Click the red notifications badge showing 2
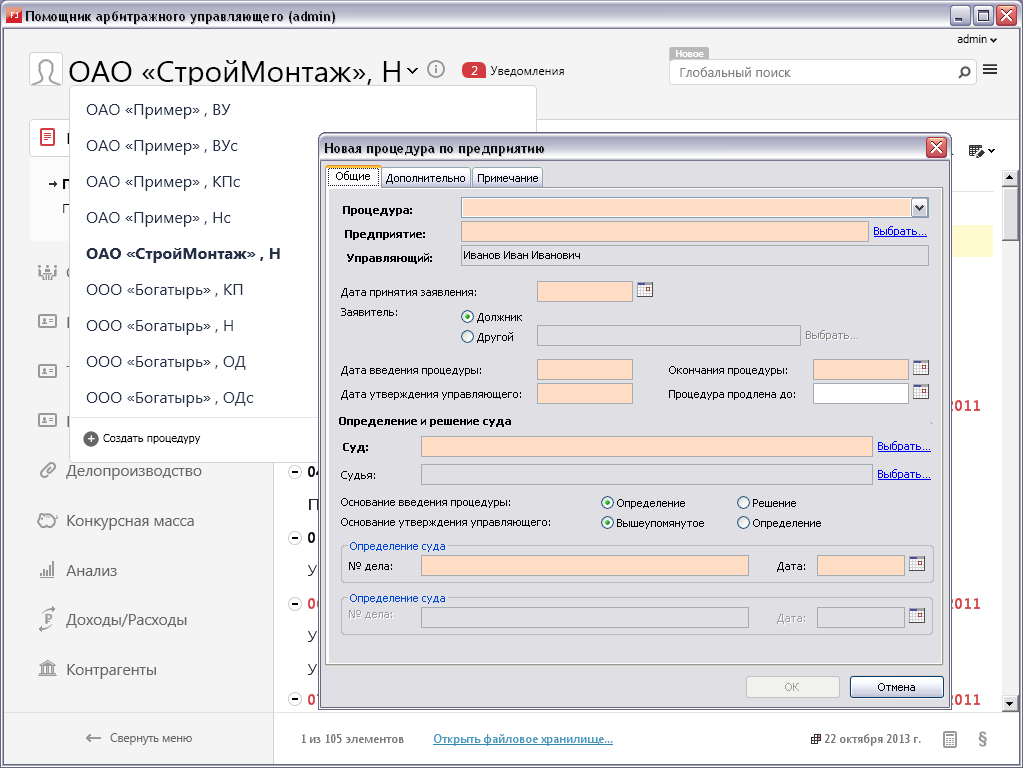The image size is (1023, 768). coord(474,70)
